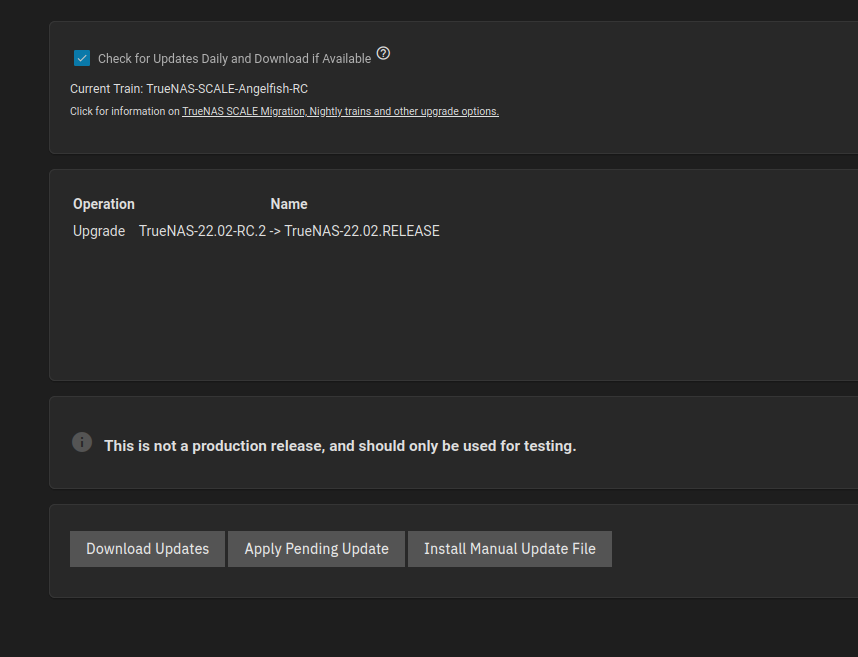Select the Upgrade operation cell
The height and width of the screenshot is (657, 858).
[99, 231]
